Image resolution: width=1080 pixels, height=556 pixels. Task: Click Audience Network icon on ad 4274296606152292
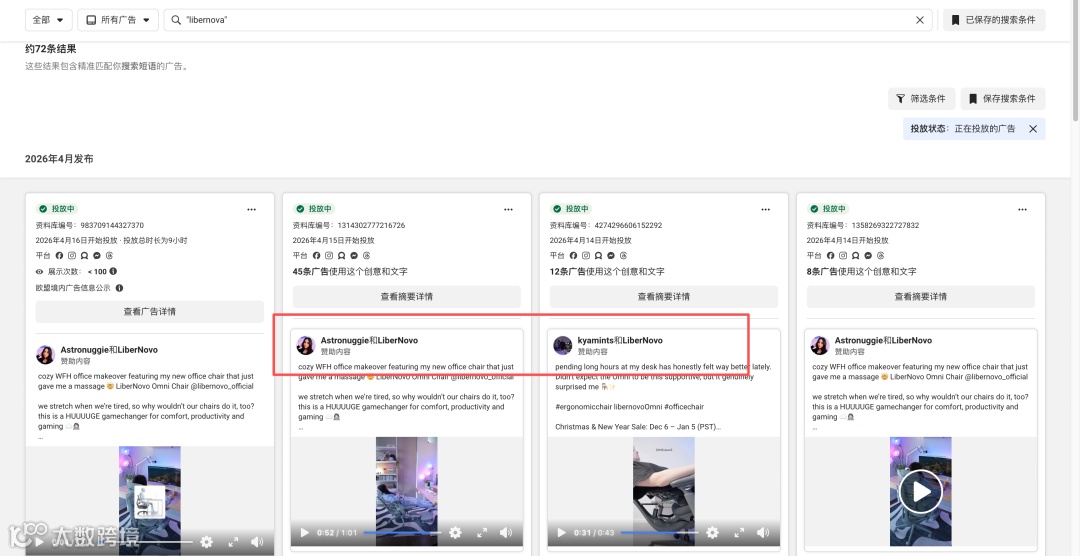[599, 256]
